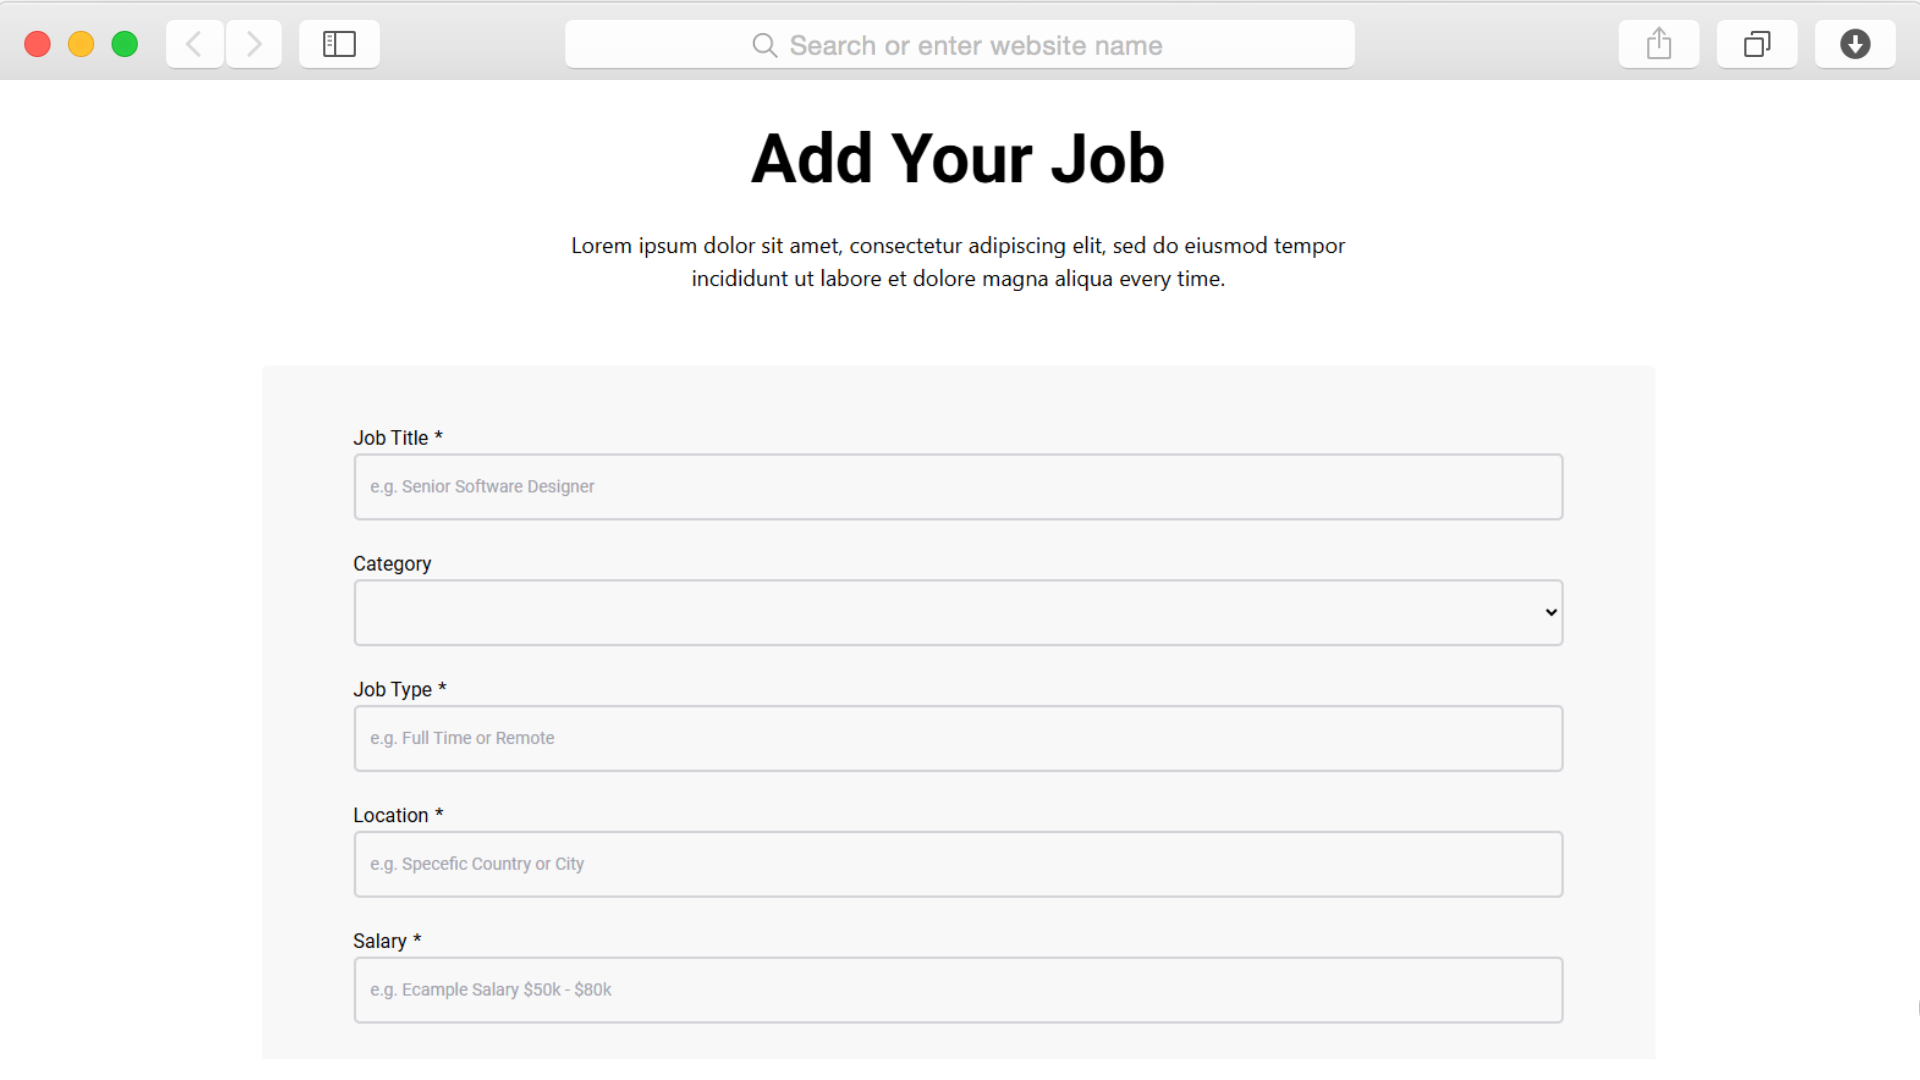Expand the Category dropdown
The height and width of the screenshot is (1080, 1920).
tap(958, 613)
